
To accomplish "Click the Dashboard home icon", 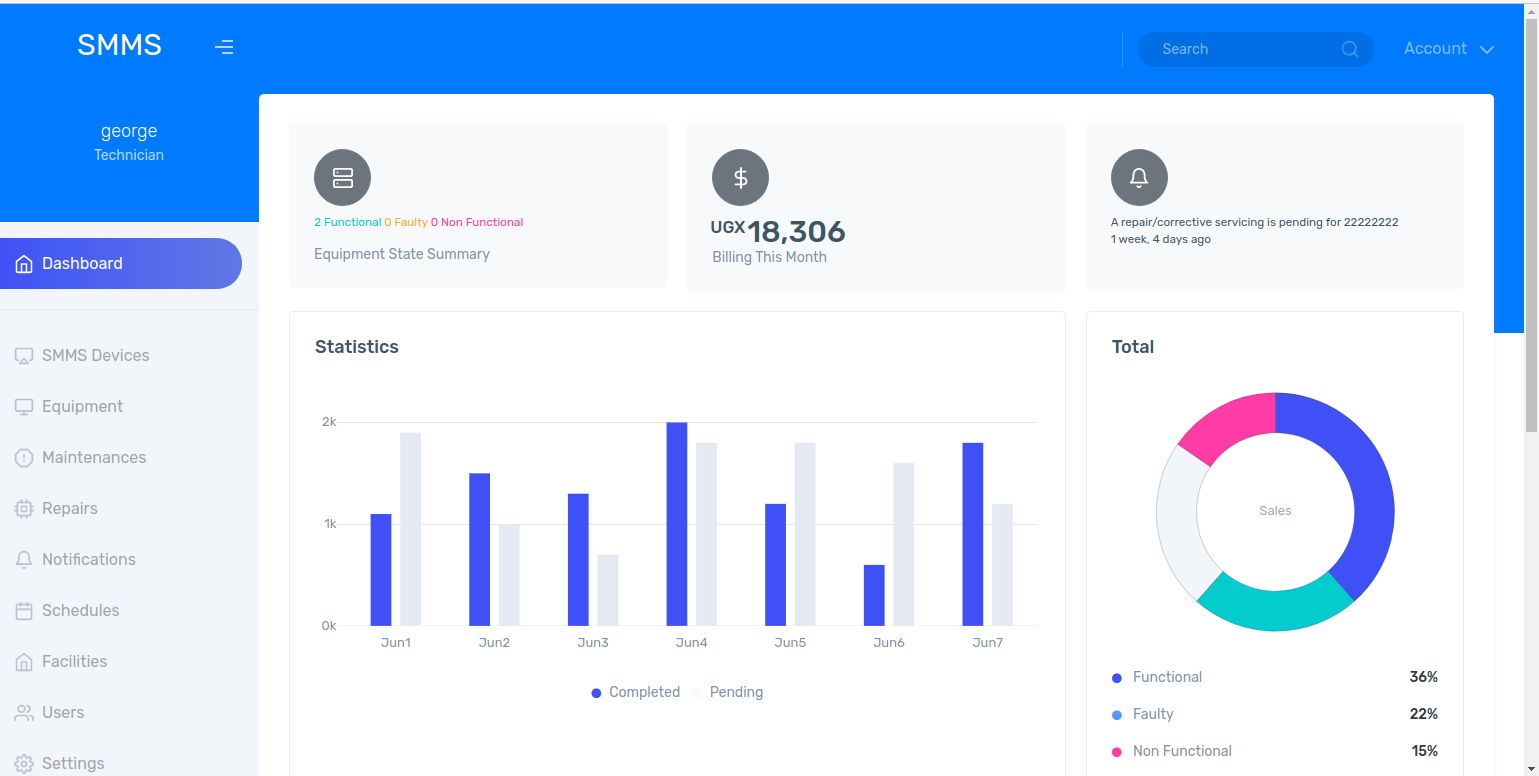I will (x=24, y=264).
